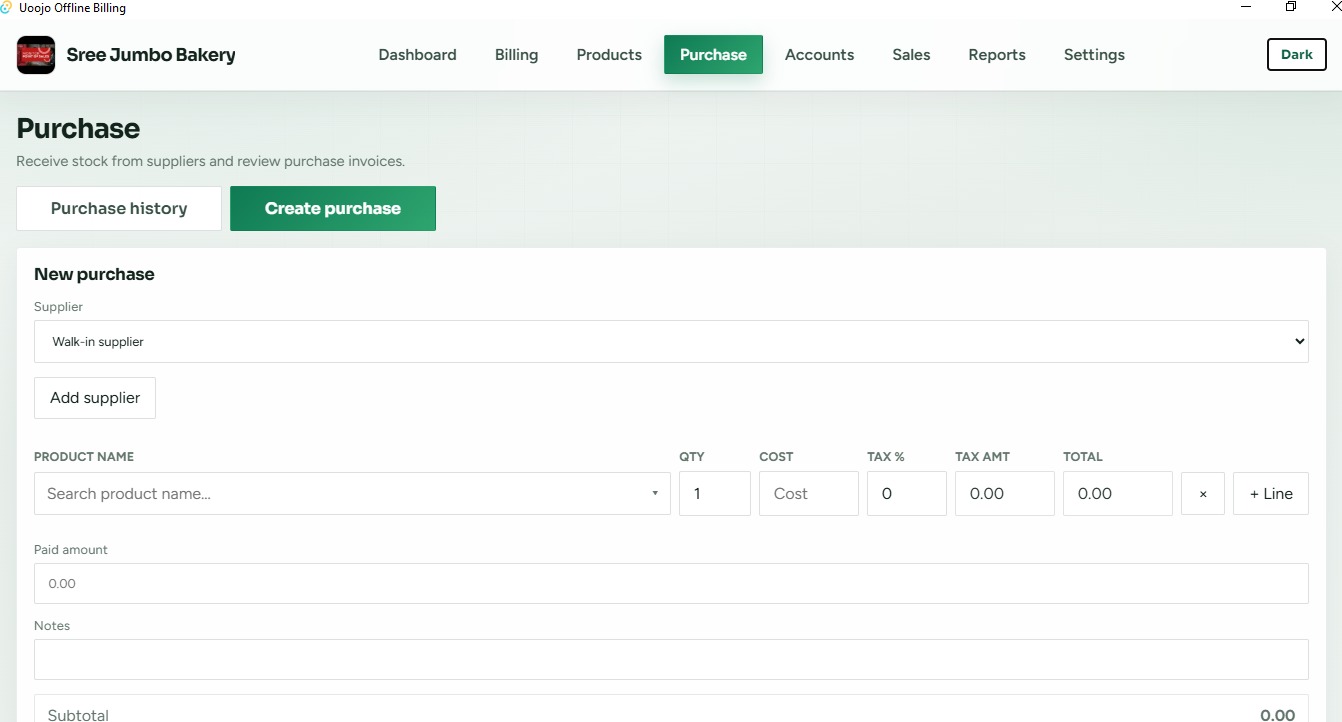Navigate to the Sales section
The image size is (1342, 722).
click(x=911, y=55)
